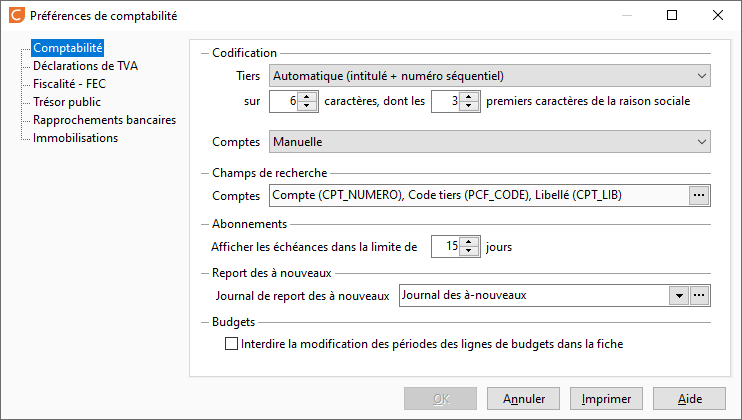Increase the échéances days limit spinner
This screenshot has width=742, height=420.
click(468, 242)
